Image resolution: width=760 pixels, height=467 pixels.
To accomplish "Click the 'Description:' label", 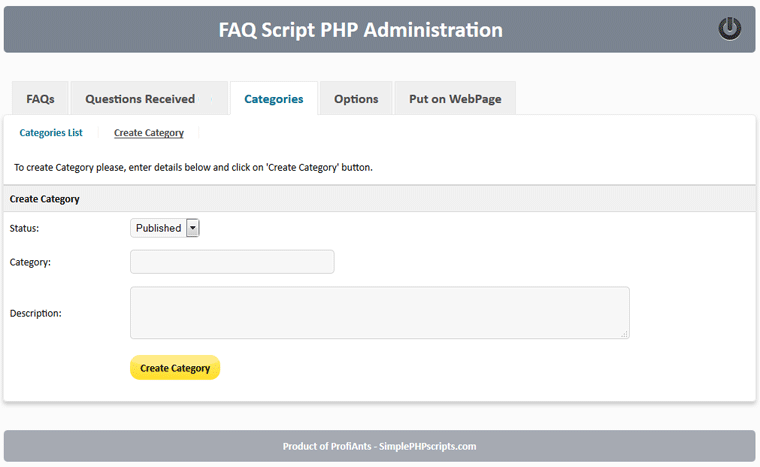I will (36, 313).
